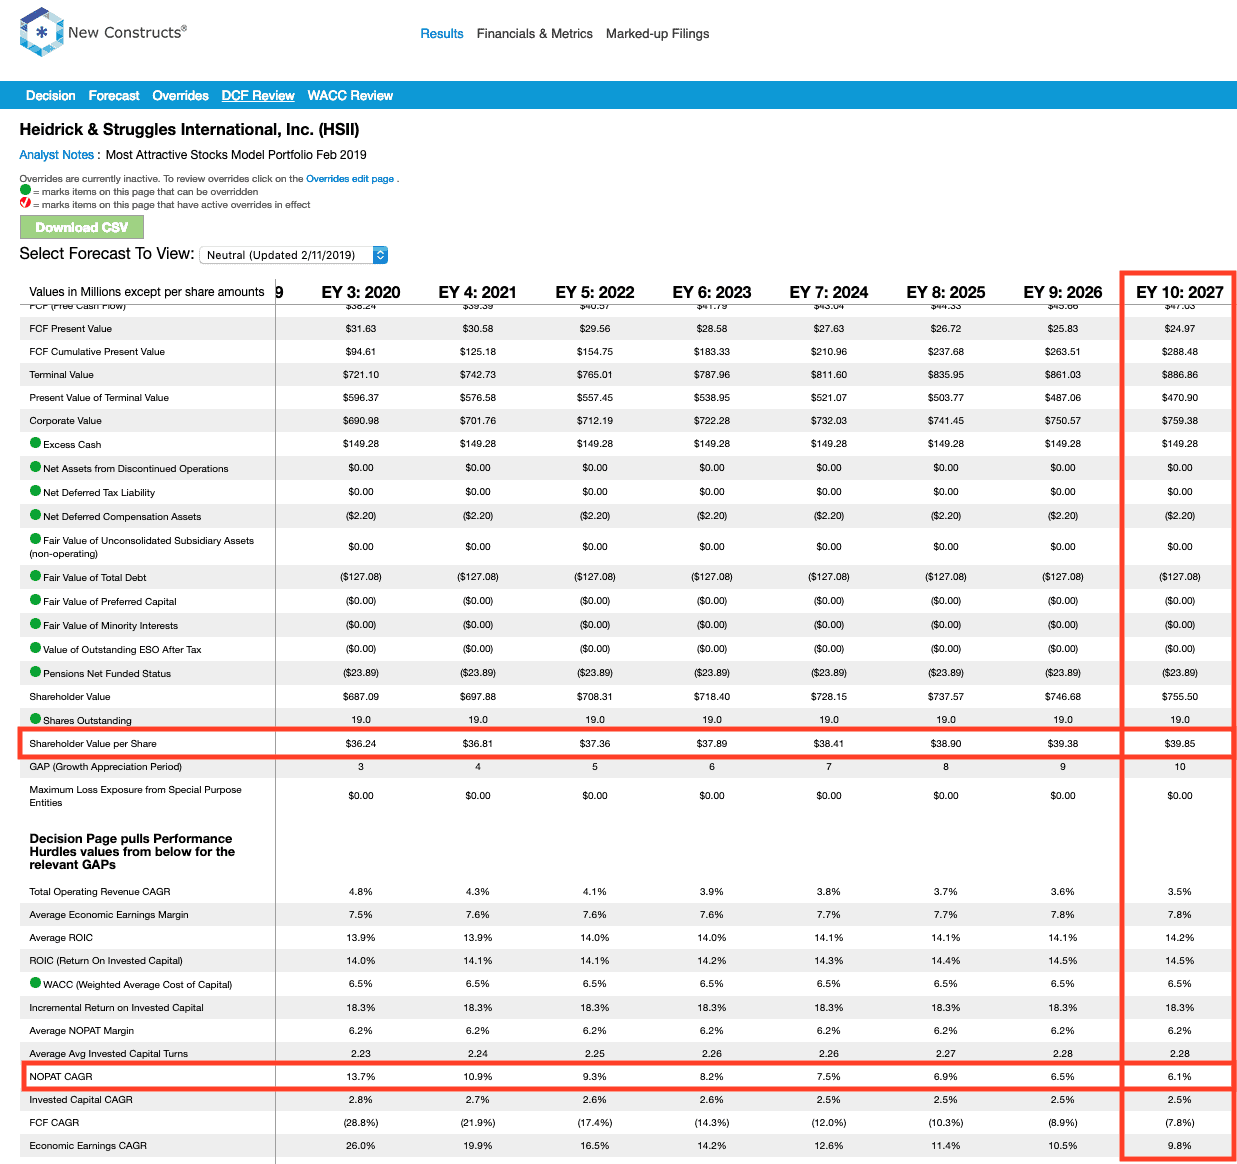Go to Financials & Metrics

click(535, 33)
